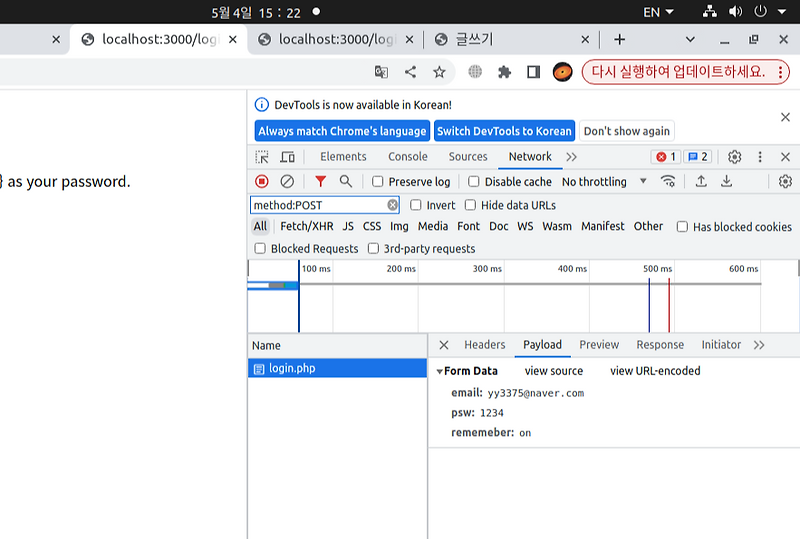Toggle device toolbar emulation icon

[x=288, y=157]
